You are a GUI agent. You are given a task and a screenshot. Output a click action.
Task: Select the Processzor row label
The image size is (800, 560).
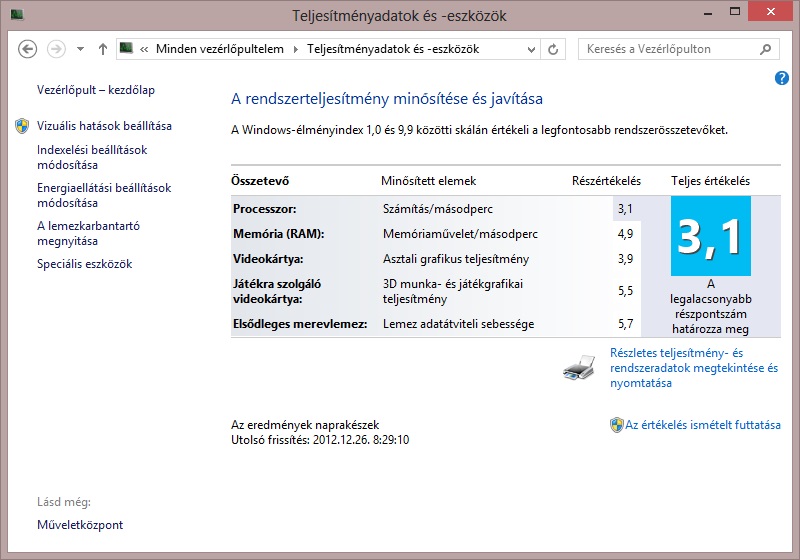pos(265,209)
